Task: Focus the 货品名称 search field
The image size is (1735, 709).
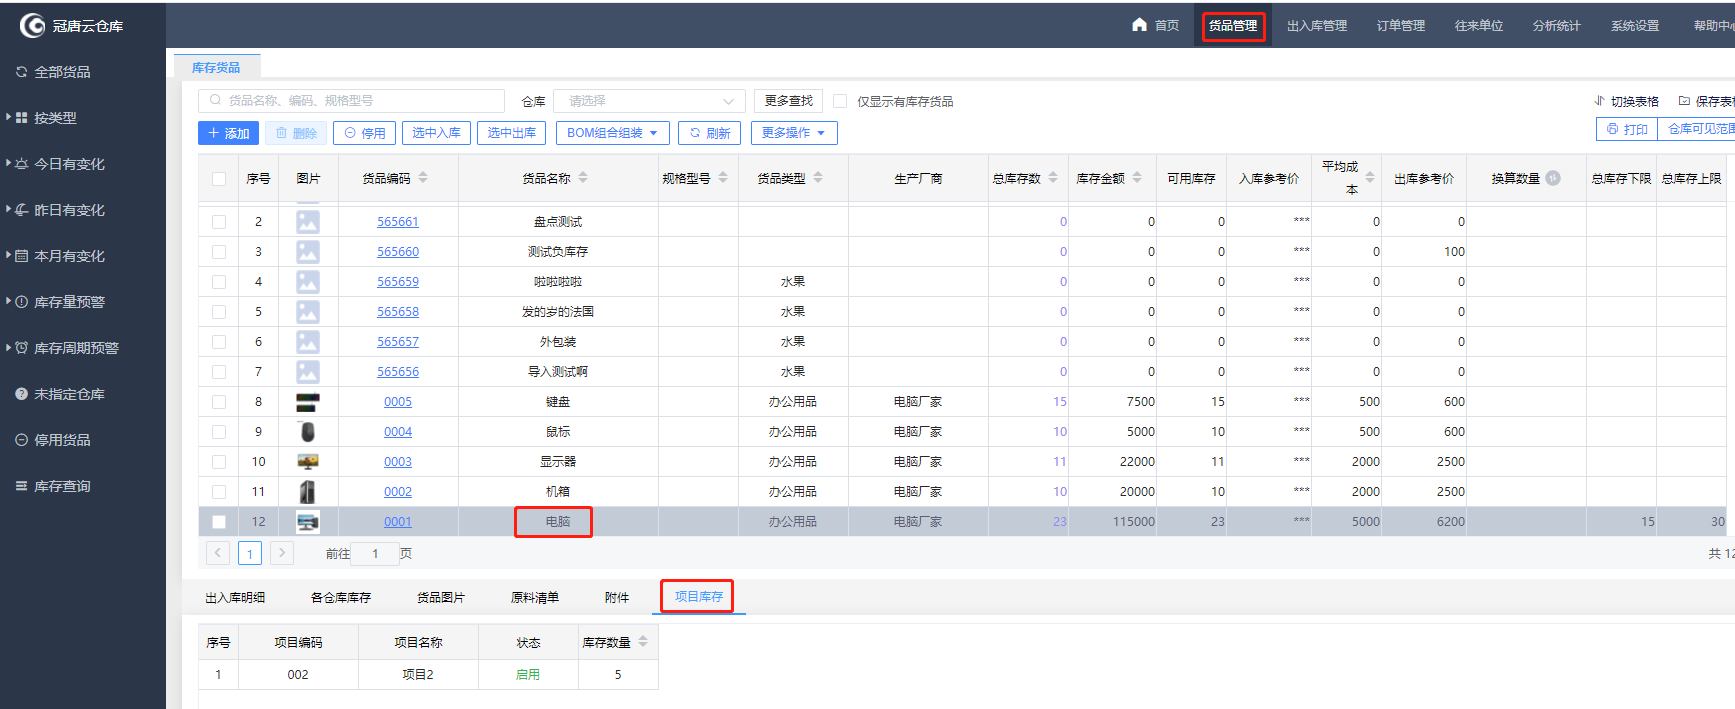Action: click(351, 101)
